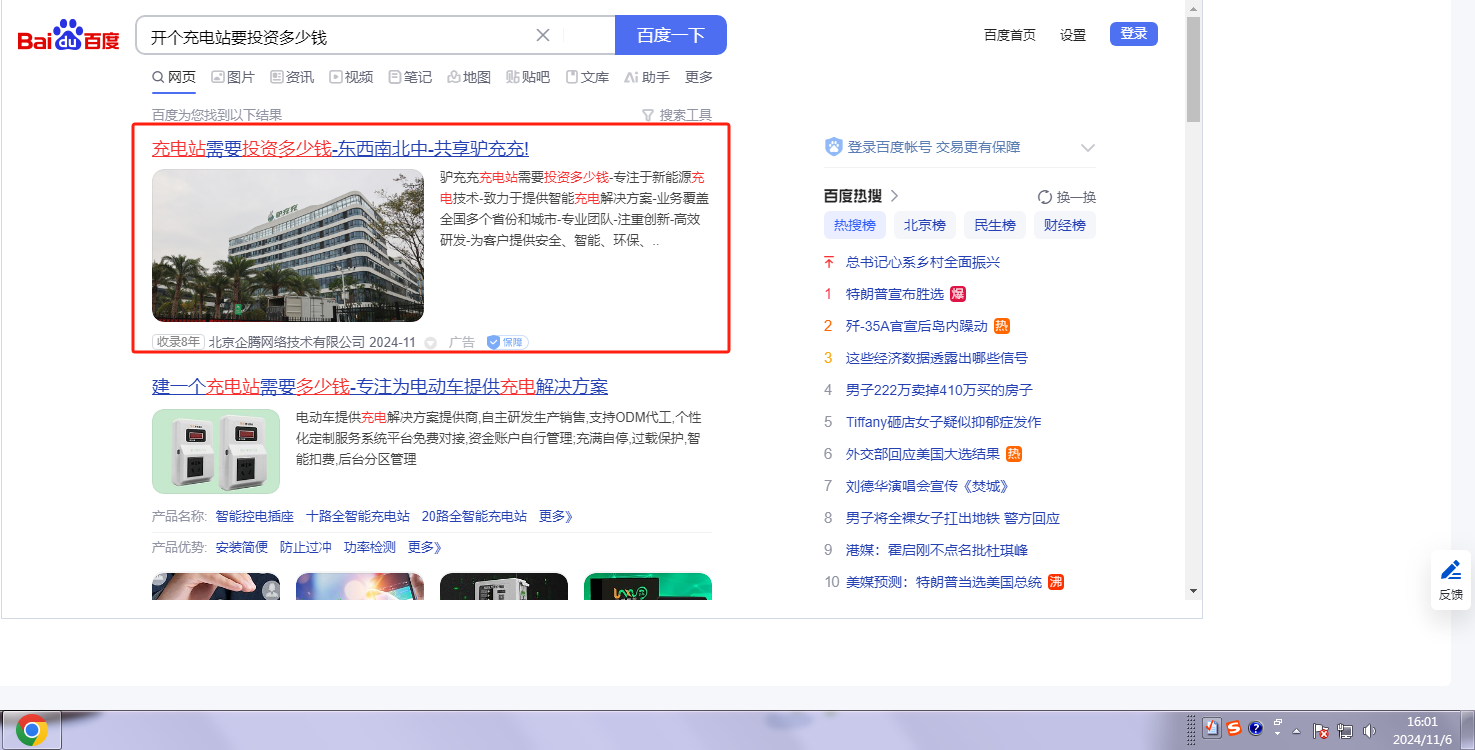1475x750 pixels.
Task: Open hot search 美媒预测:特朗普当选美国总统
Action: [944, 582]
